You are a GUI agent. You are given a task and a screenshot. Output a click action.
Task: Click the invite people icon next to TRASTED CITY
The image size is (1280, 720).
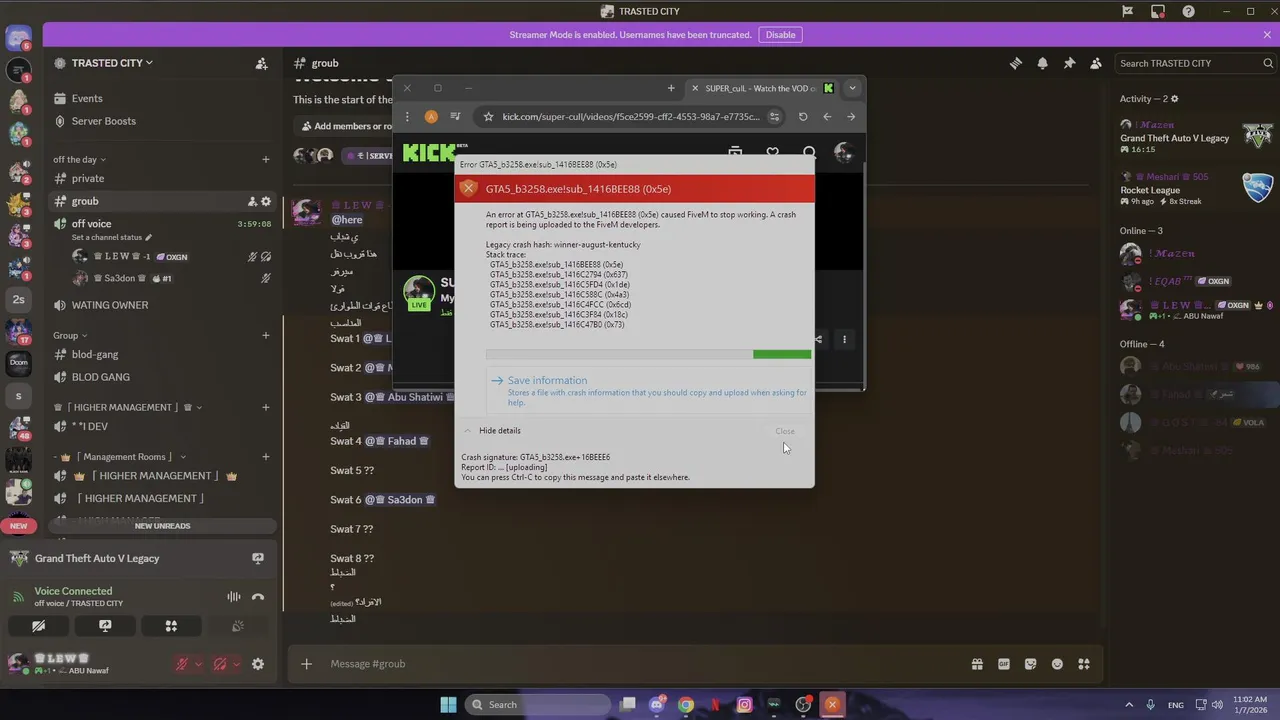click(262, 63)
